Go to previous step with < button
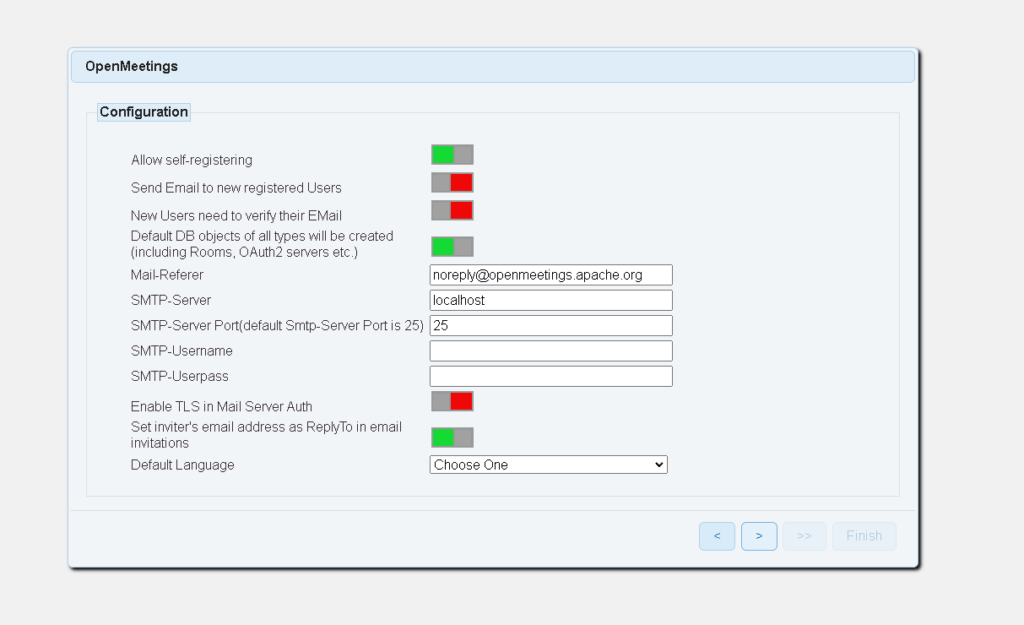The image size is (1024, 625). point(717,536)
